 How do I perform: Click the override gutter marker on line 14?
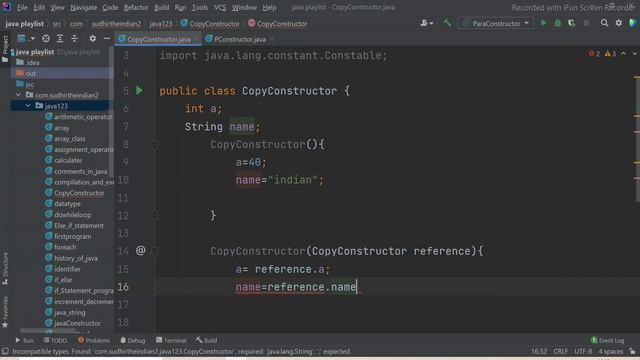click(140, 250)
